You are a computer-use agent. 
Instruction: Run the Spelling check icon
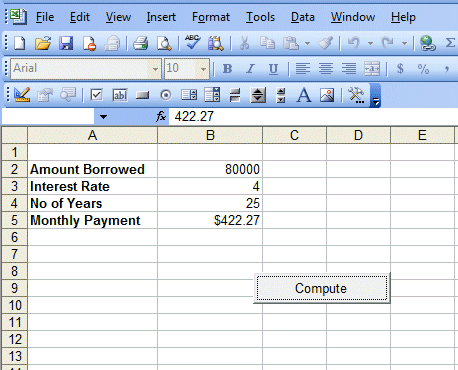click(193, 43)
